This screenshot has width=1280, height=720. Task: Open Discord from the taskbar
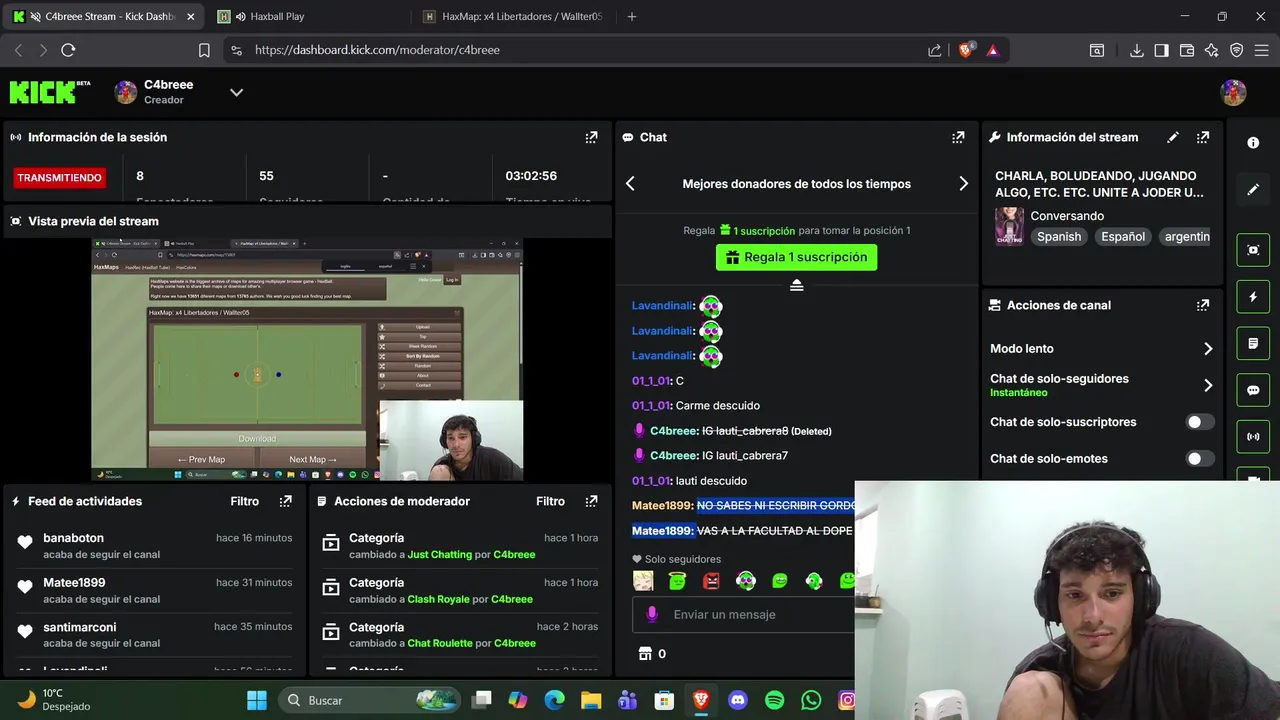pyautogui.click(x=738, y=700)
